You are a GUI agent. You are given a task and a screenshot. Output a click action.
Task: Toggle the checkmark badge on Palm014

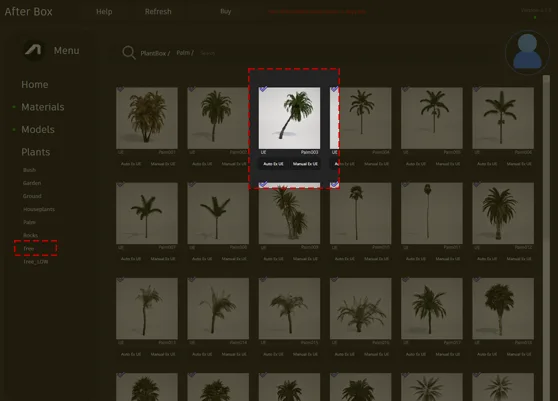click(192, 279)
